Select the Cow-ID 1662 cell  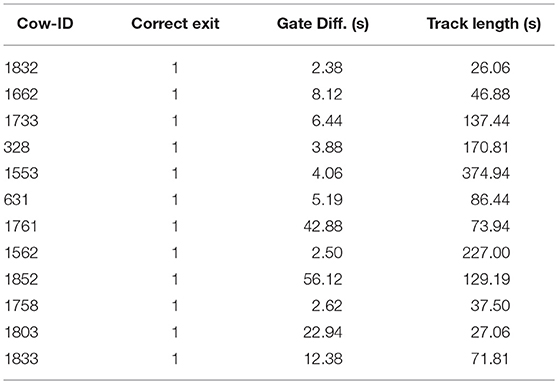coord(21,94)
